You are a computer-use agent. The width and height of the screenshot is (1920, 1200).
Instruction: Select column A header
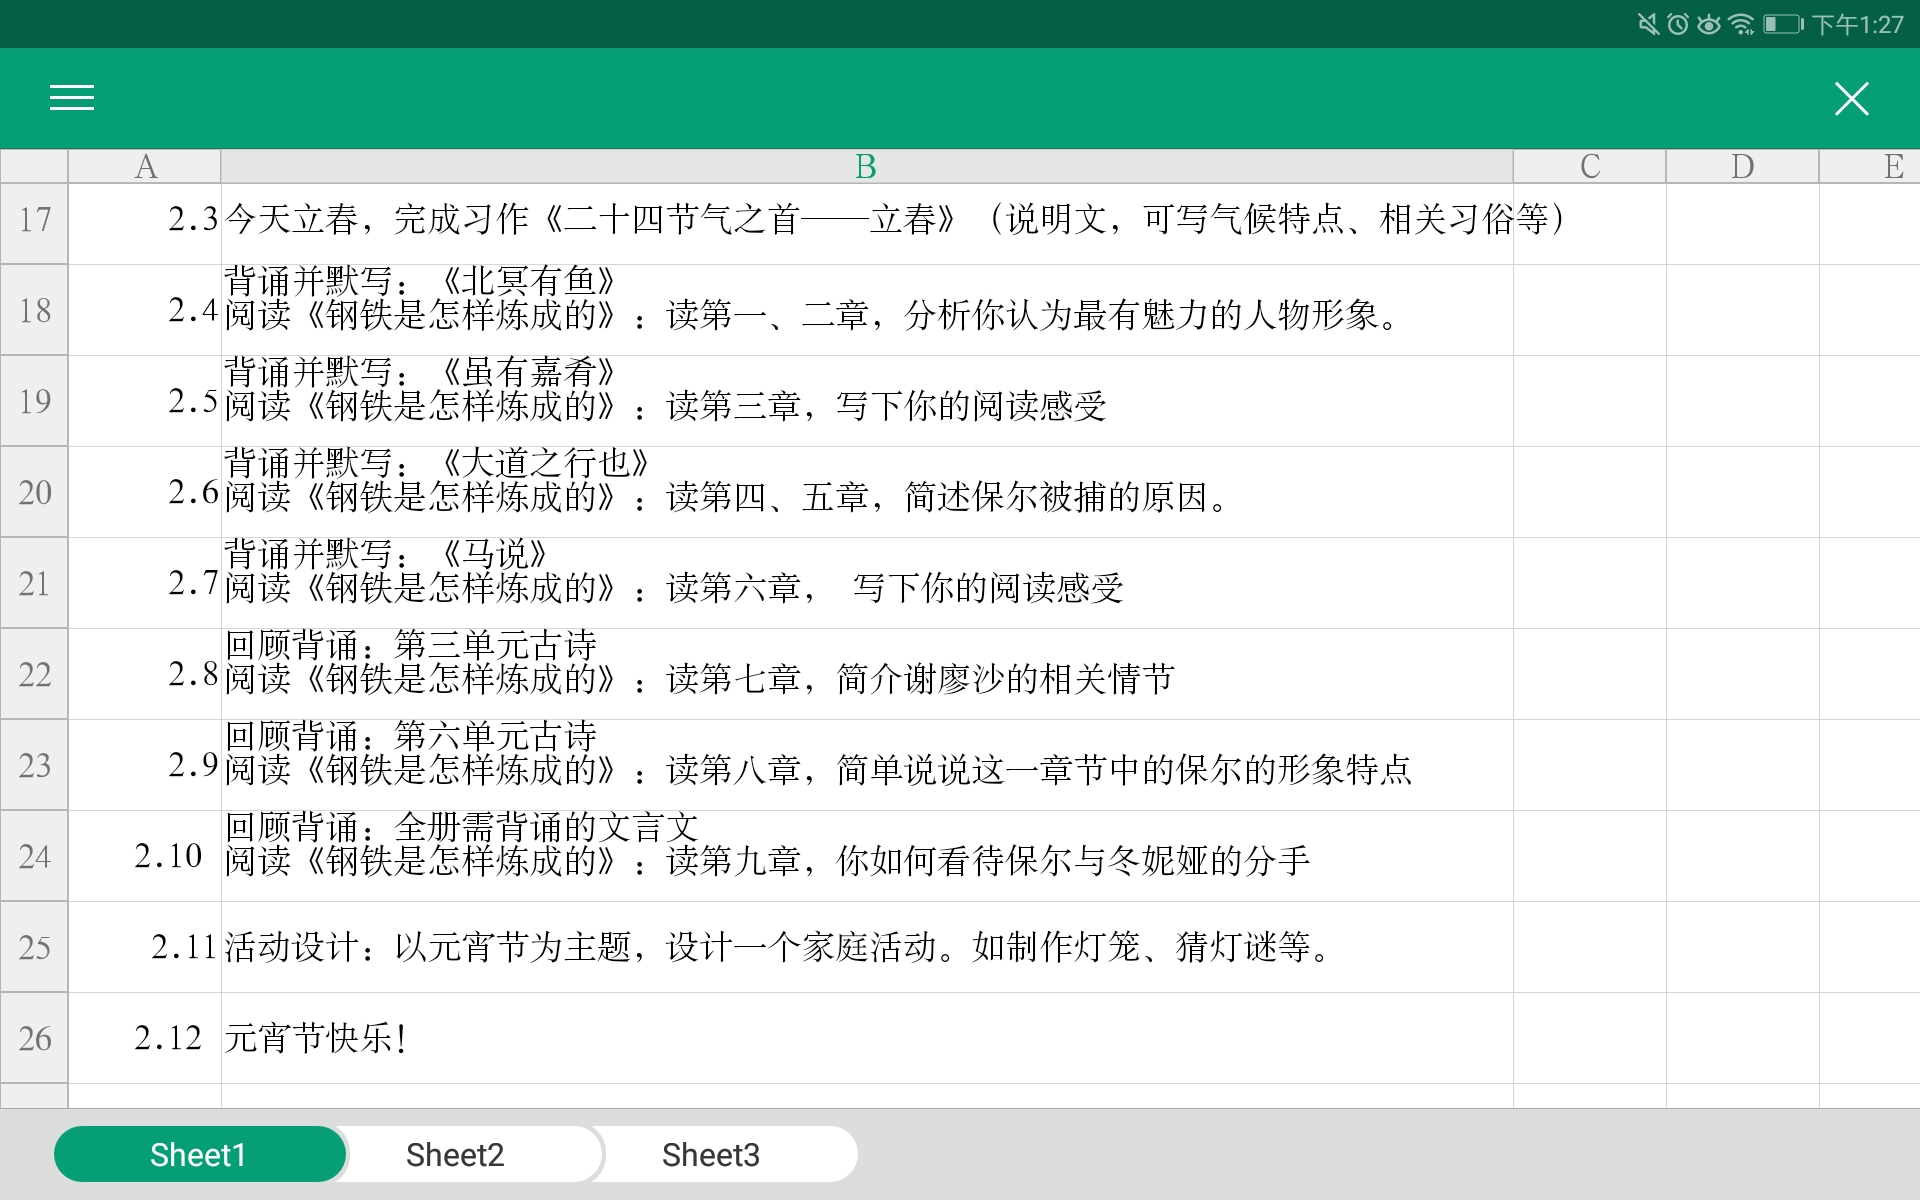(143, 166)
